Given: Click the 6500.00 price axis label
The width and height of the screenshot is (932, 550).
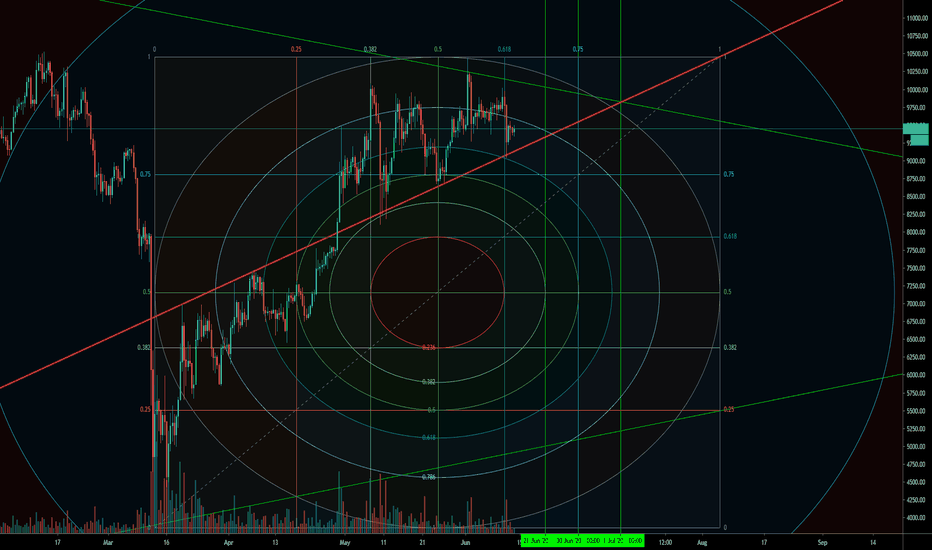Looking at the screenshot, I should [917, 340].
